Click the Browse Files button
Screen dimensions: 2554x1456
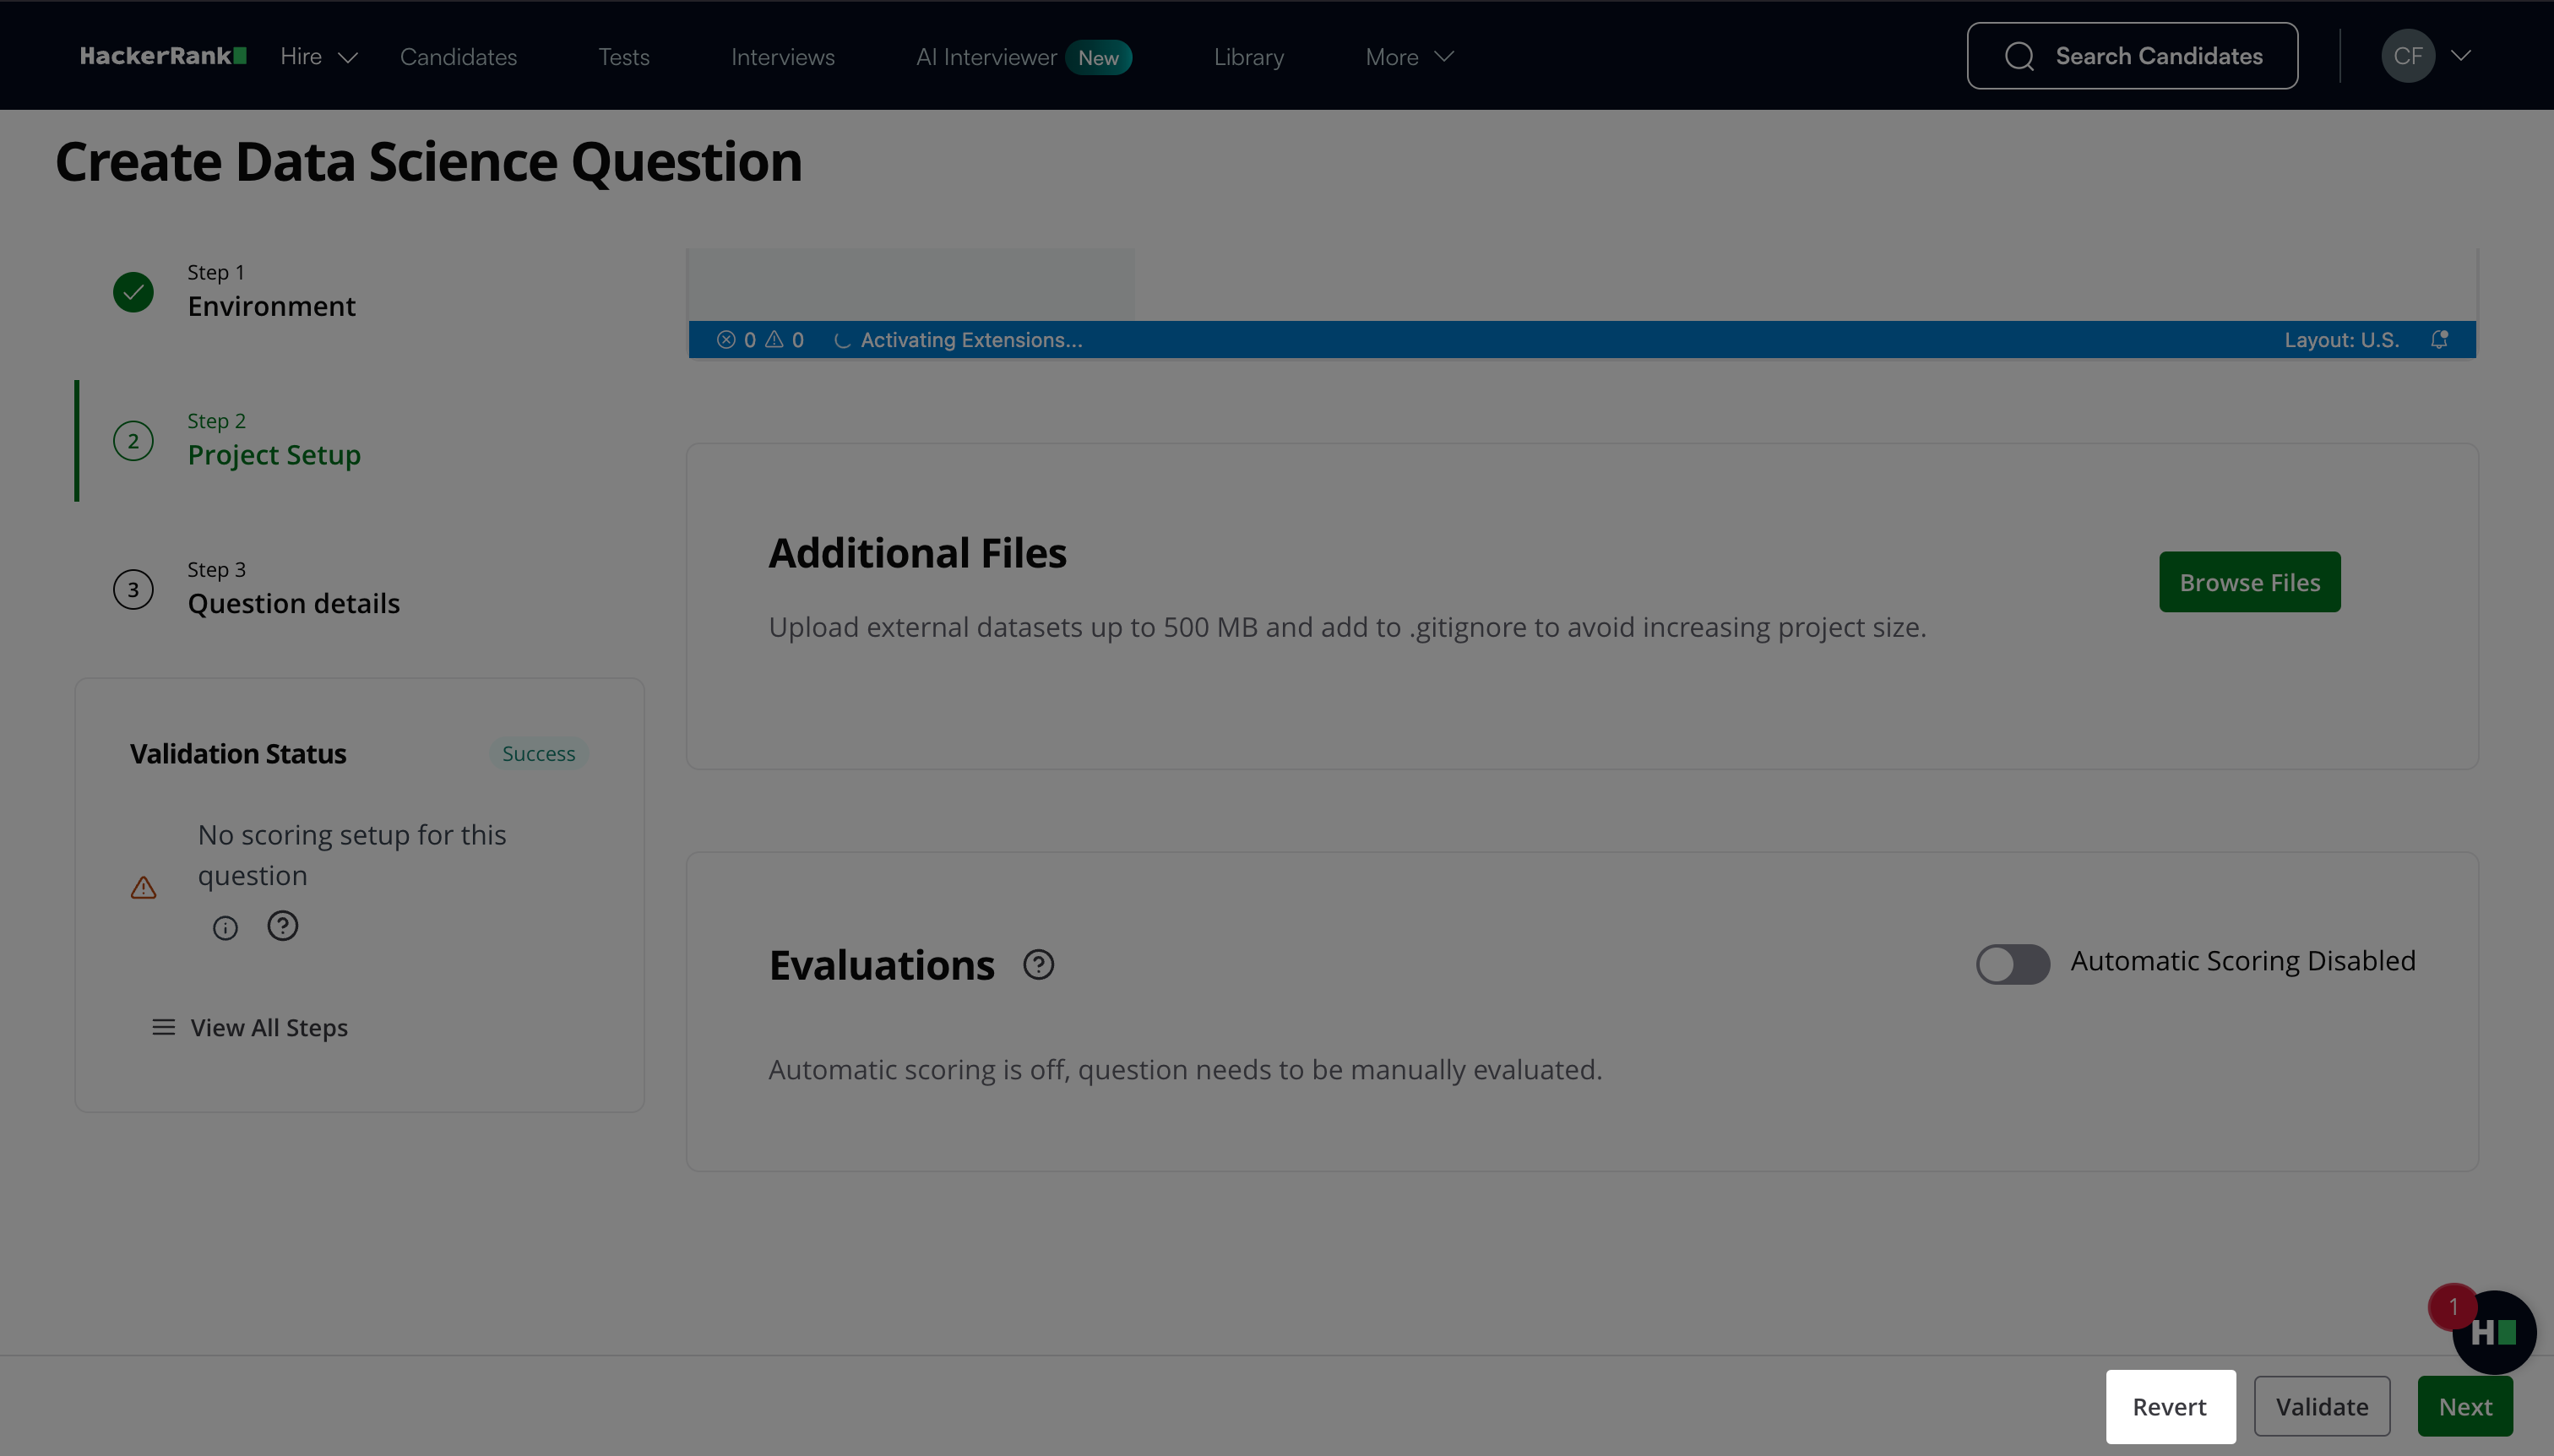coord(2249,582)
